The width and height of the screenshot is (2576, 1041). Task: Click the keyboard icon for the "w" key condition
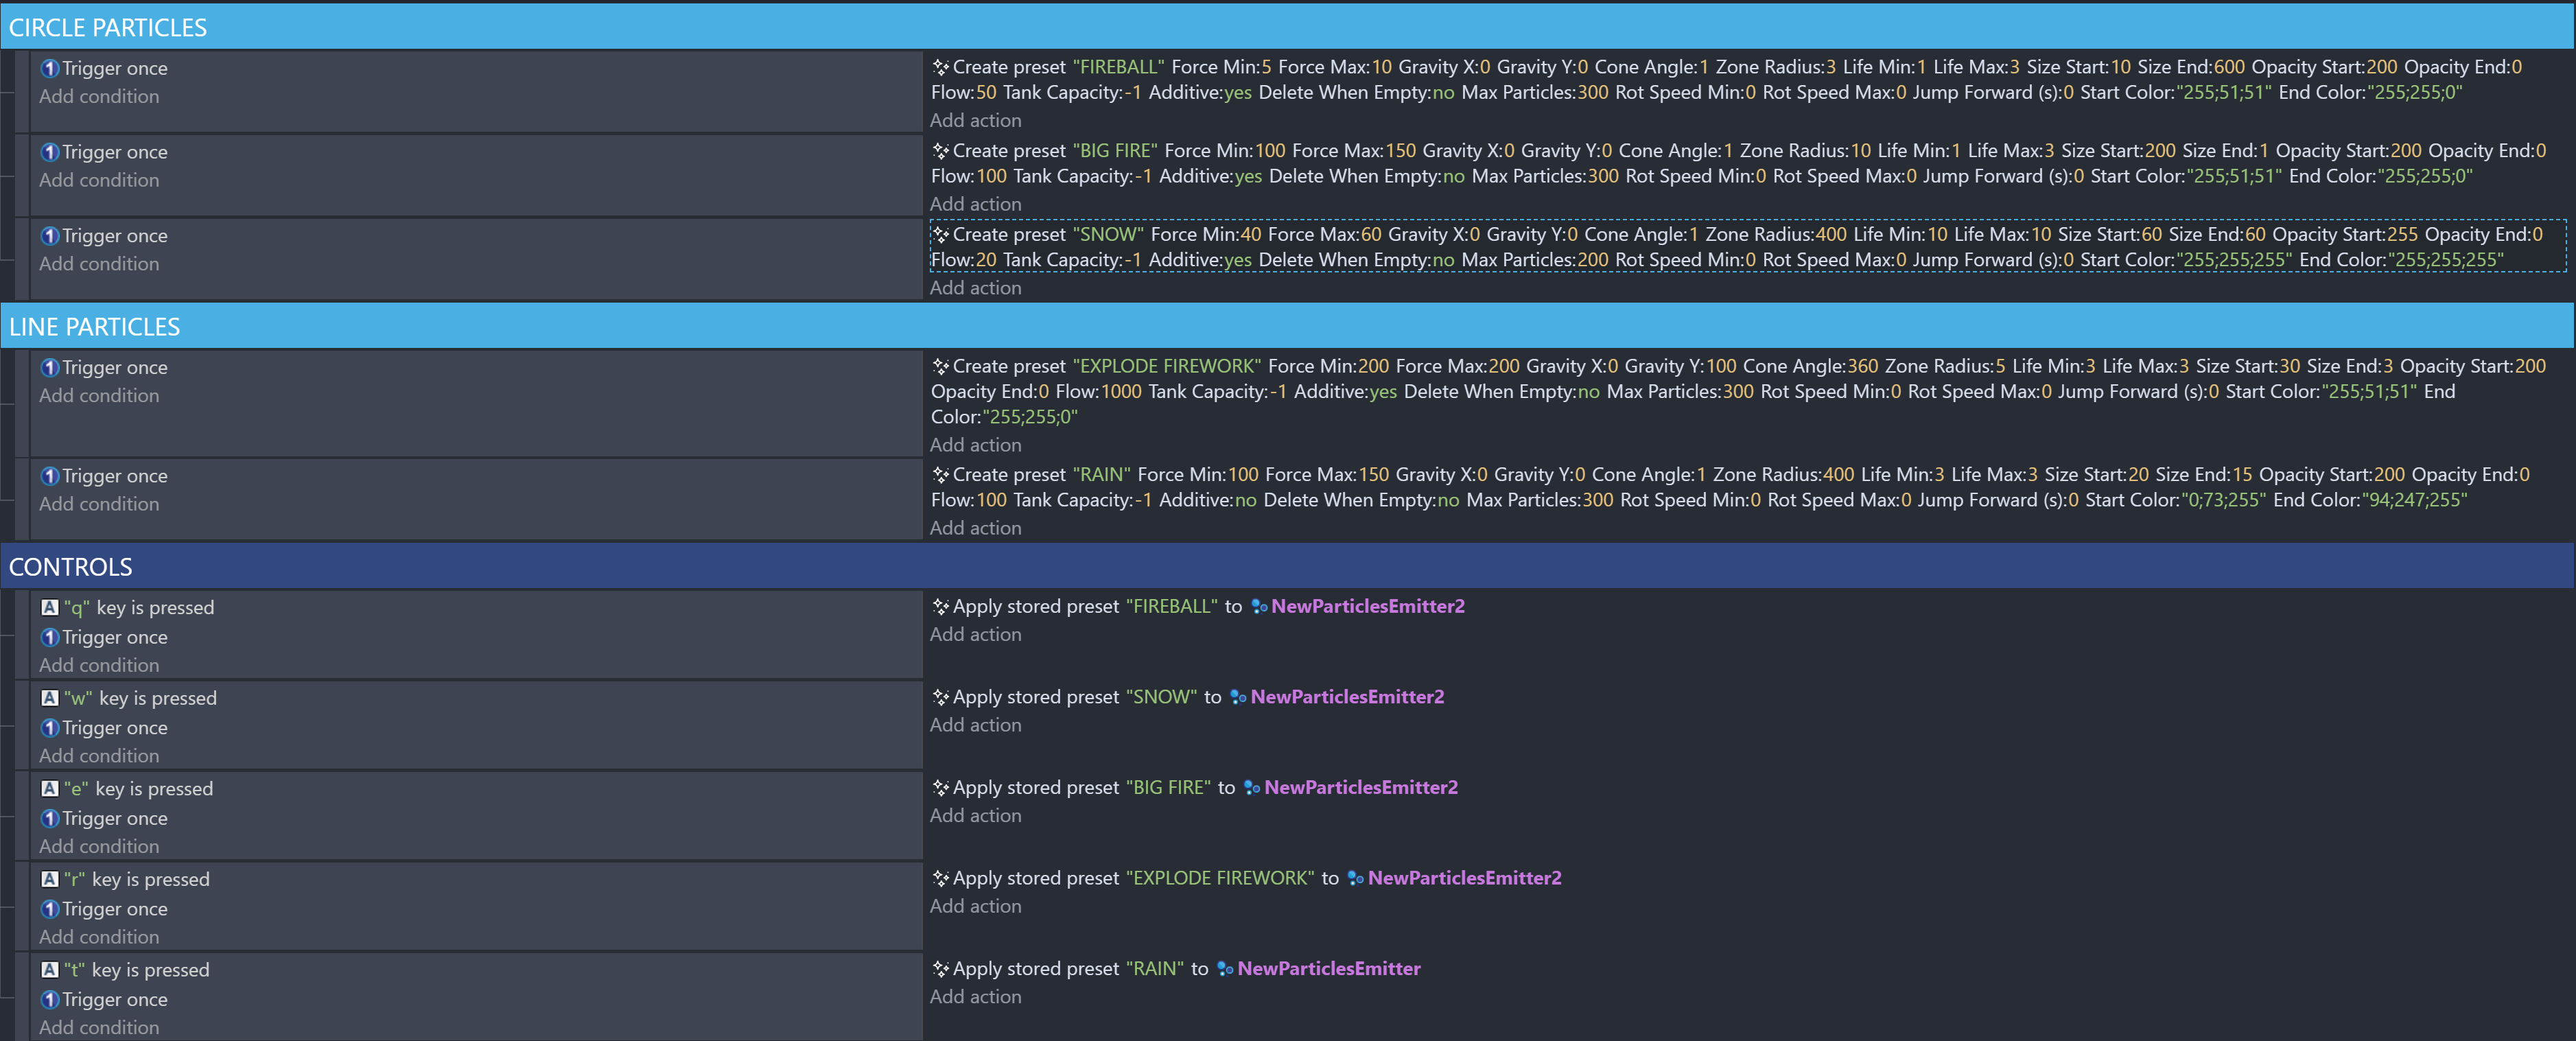(50, 698)
